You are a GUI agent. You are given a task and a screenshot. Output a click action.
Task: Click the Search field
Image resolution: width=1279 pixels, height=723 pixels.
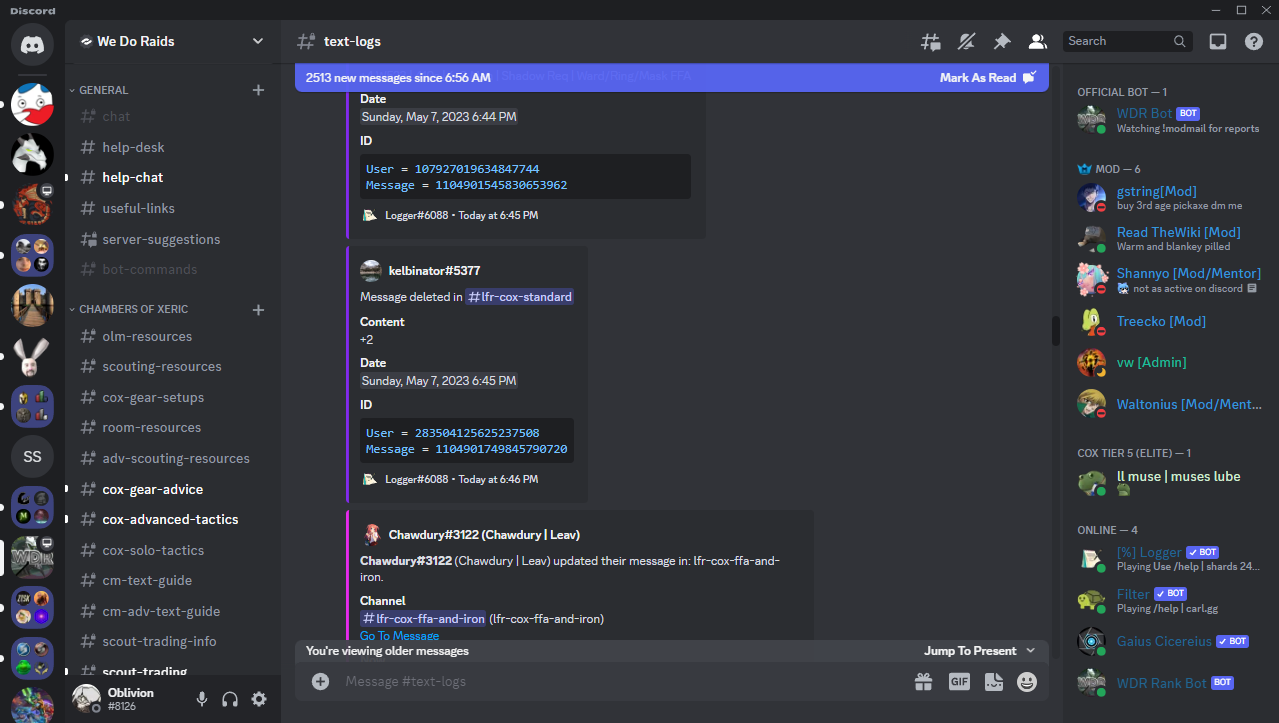tap(1128, 41)
